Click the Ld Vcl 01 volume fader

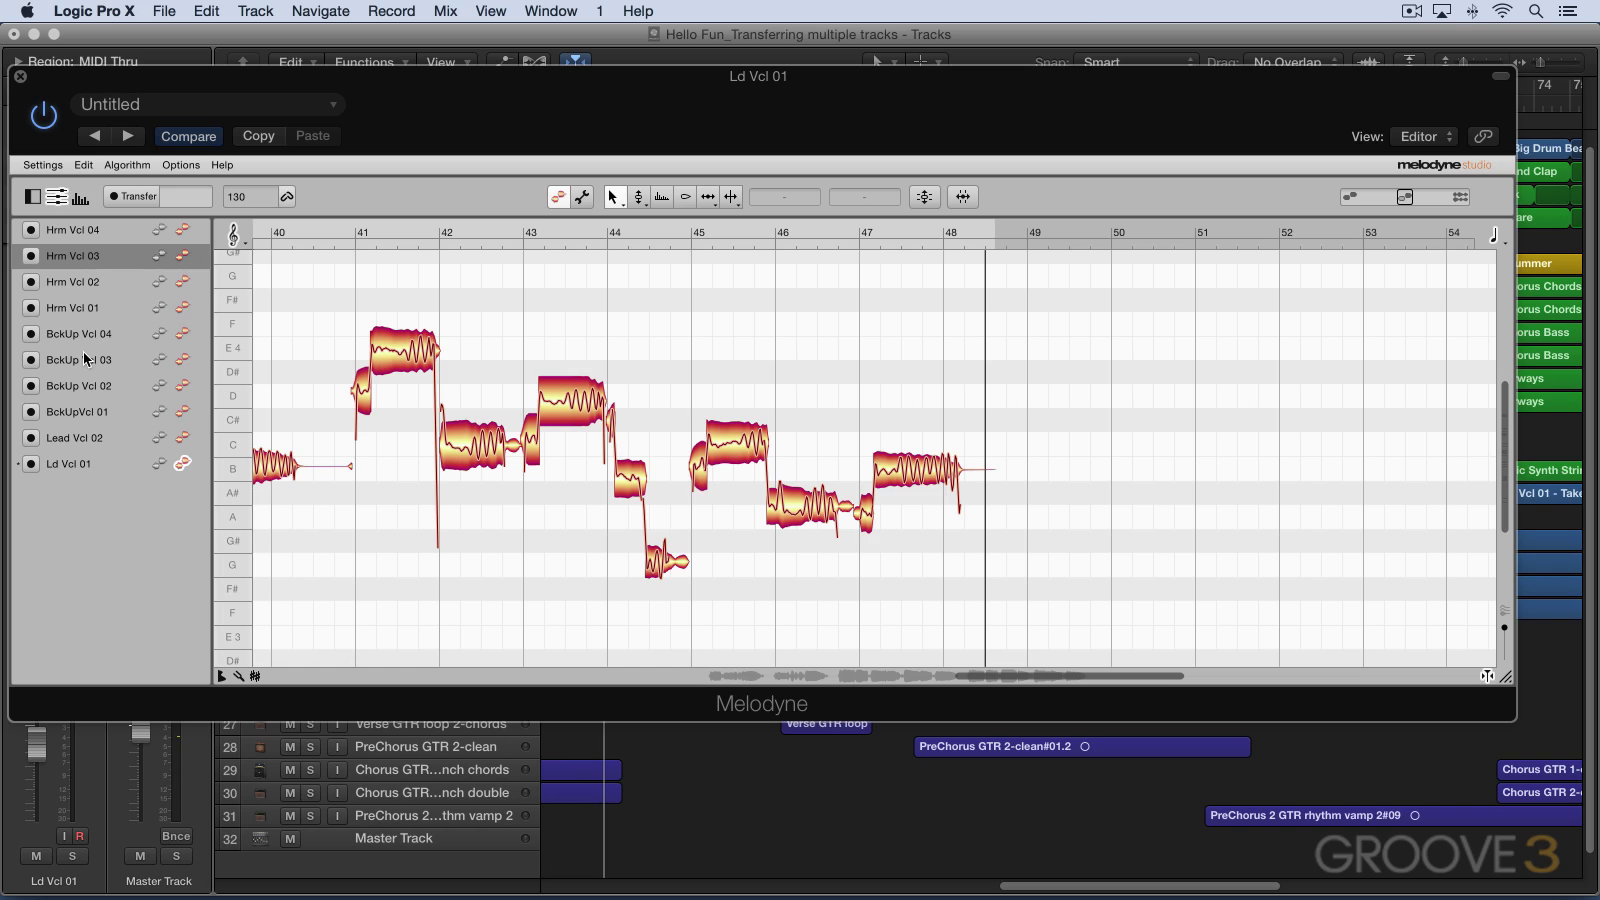[x=37, y=743]
